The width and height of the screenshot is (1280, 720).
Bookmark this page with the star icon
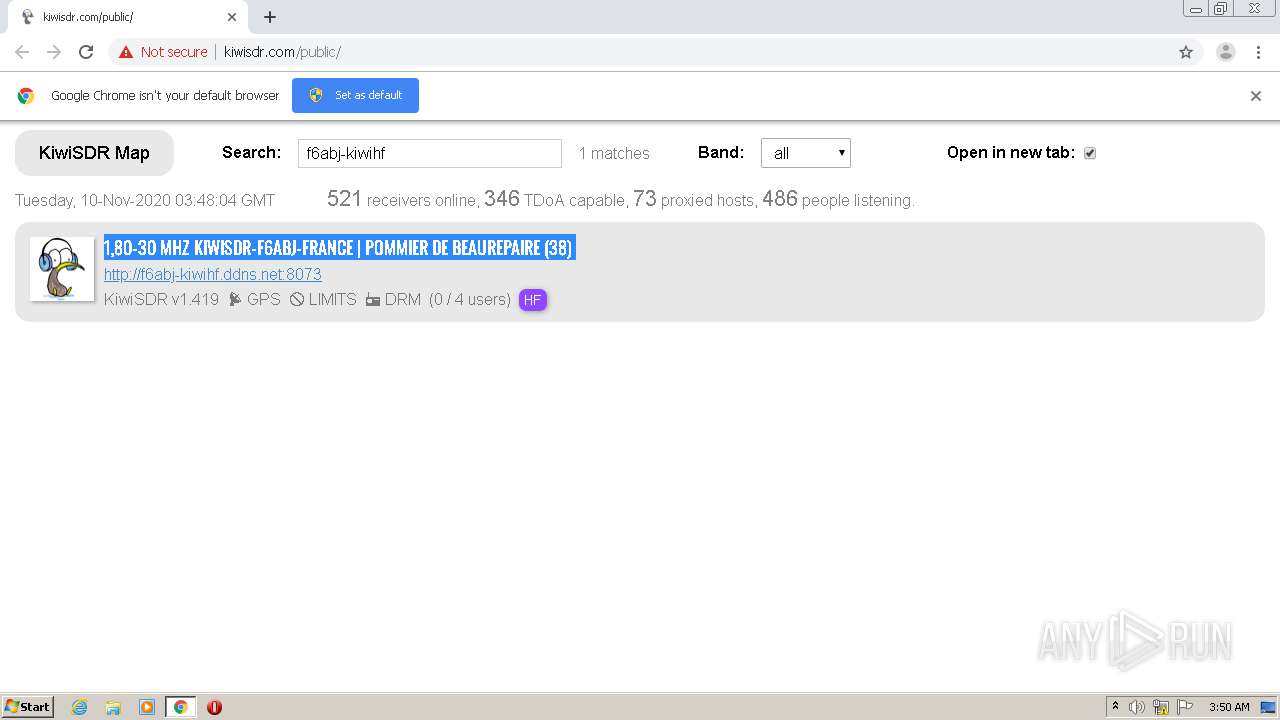tap(1186, 52)
